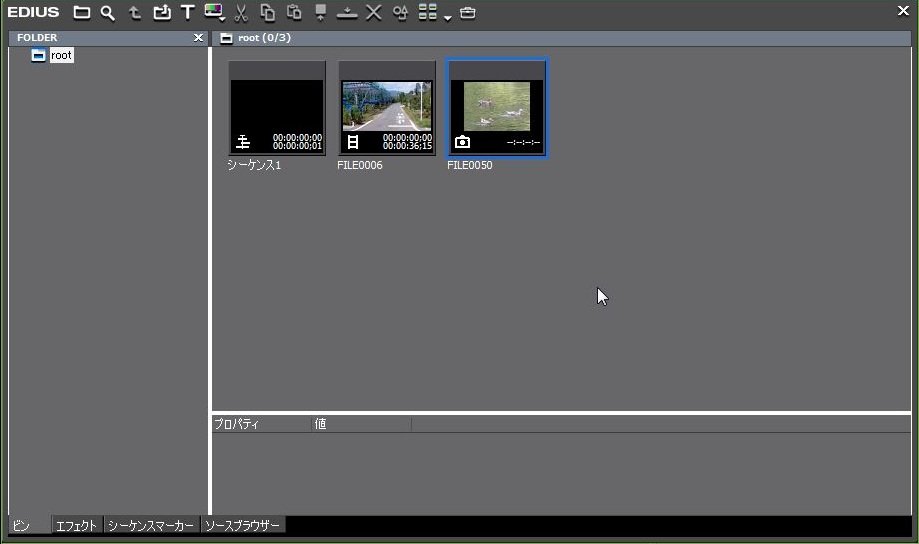Viewport: 919px width, 544px height.
Task: Open the search magnifier tool
Action: click(x=107, y=13)
